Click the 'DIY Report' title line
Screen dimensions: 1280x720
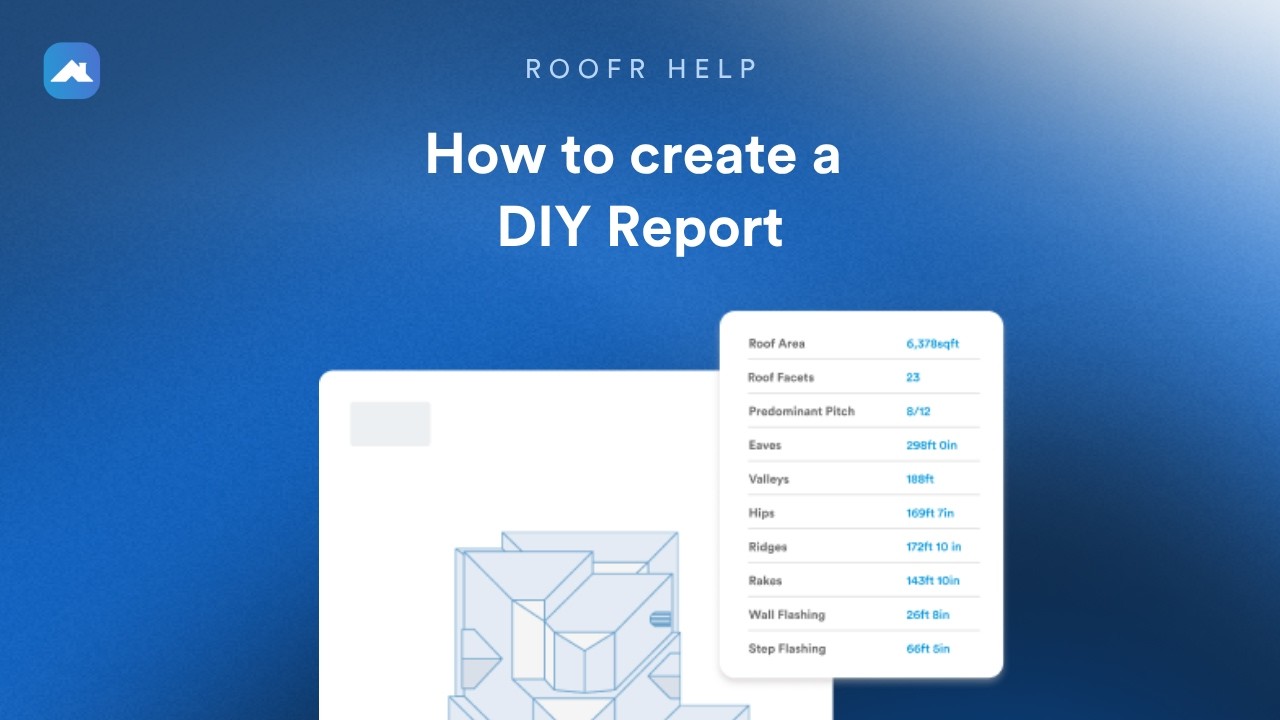[640, 227]
